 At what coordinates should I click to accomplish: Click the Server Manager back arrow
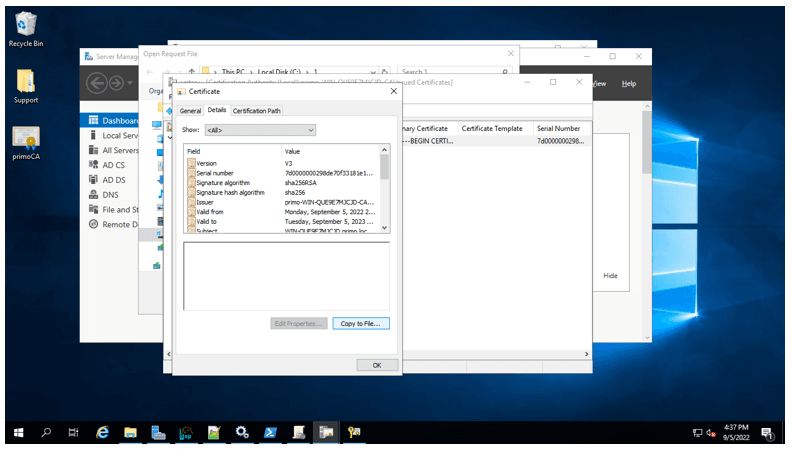[98, 83]
